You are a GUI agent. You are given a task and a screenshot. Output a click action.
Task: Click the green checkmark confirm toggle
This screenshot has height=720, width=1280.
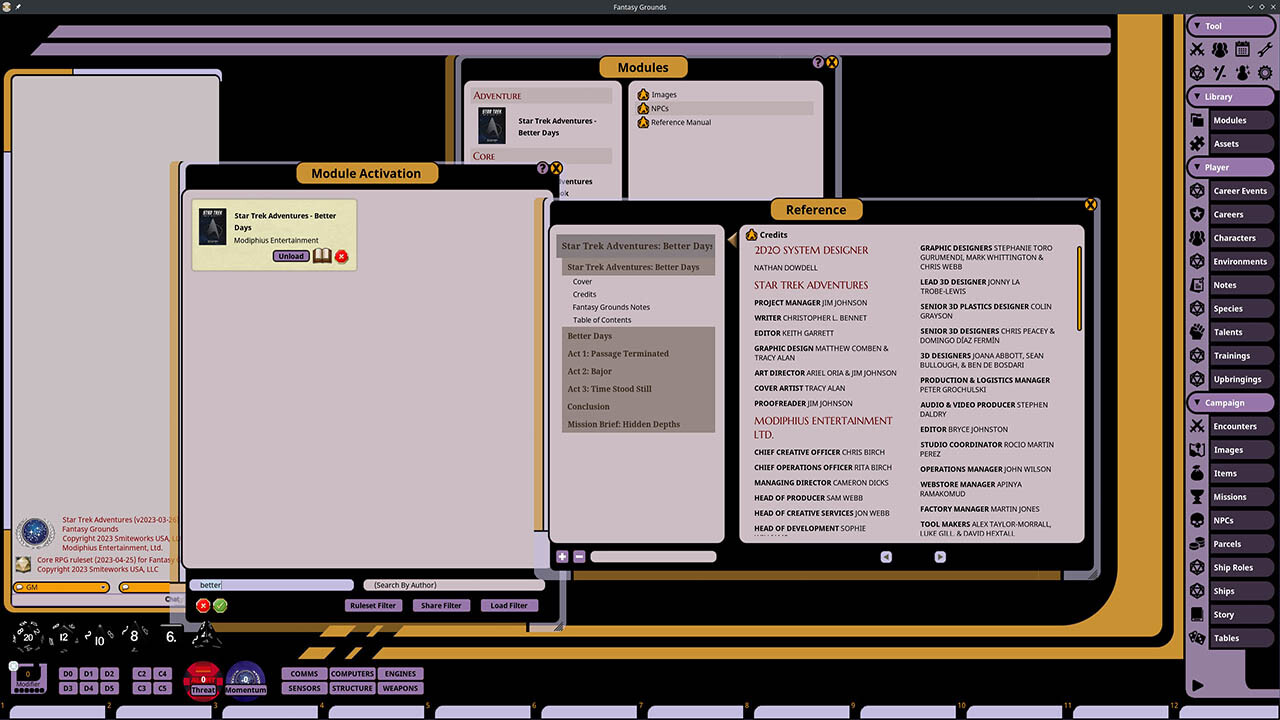click(220, 605)
